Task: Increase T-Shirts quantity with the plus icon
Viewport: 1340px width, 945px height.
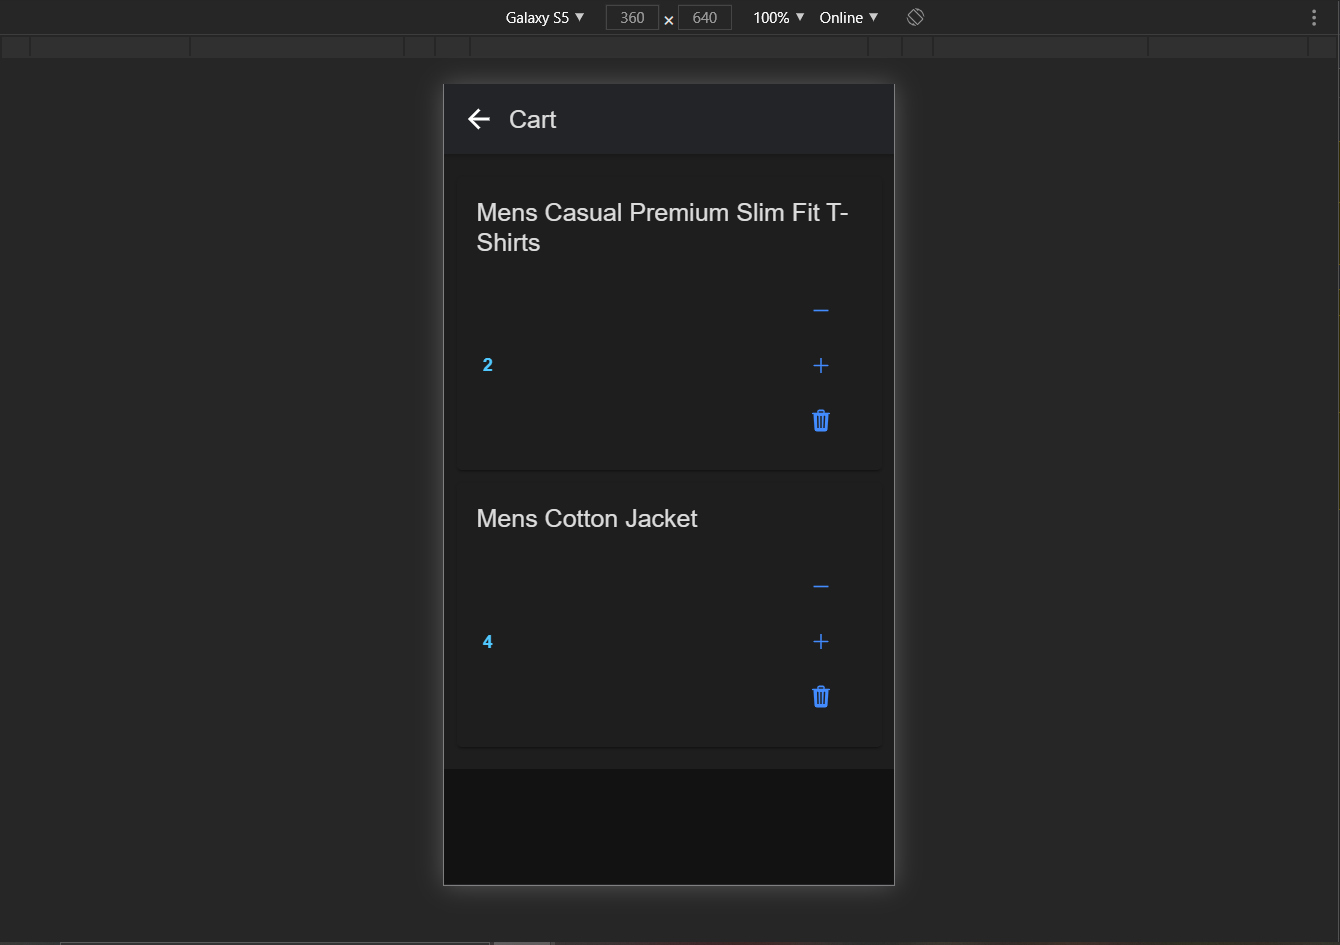Action: coord(820,365)
